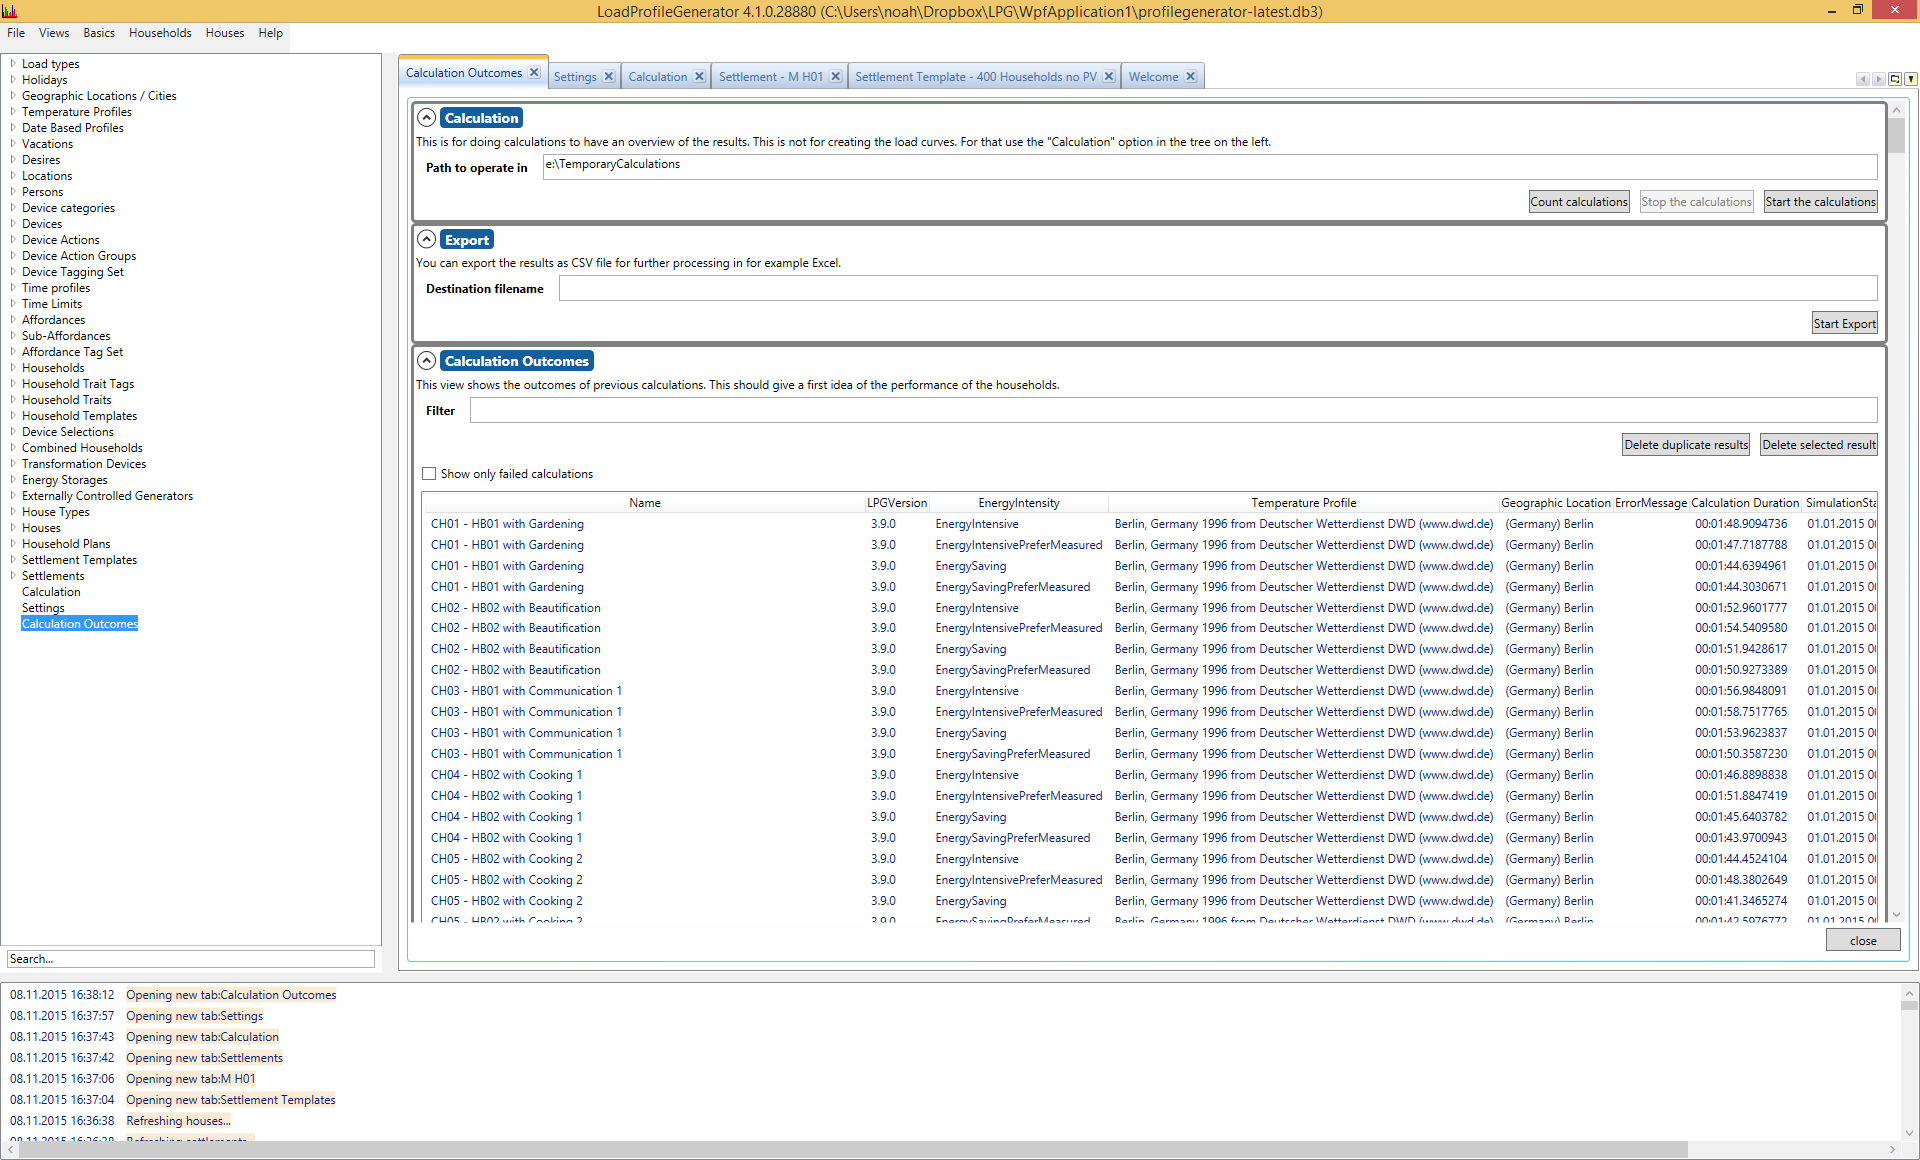
Task: Click tab strip scroll-left arrow
Action: pos(1862,79)
